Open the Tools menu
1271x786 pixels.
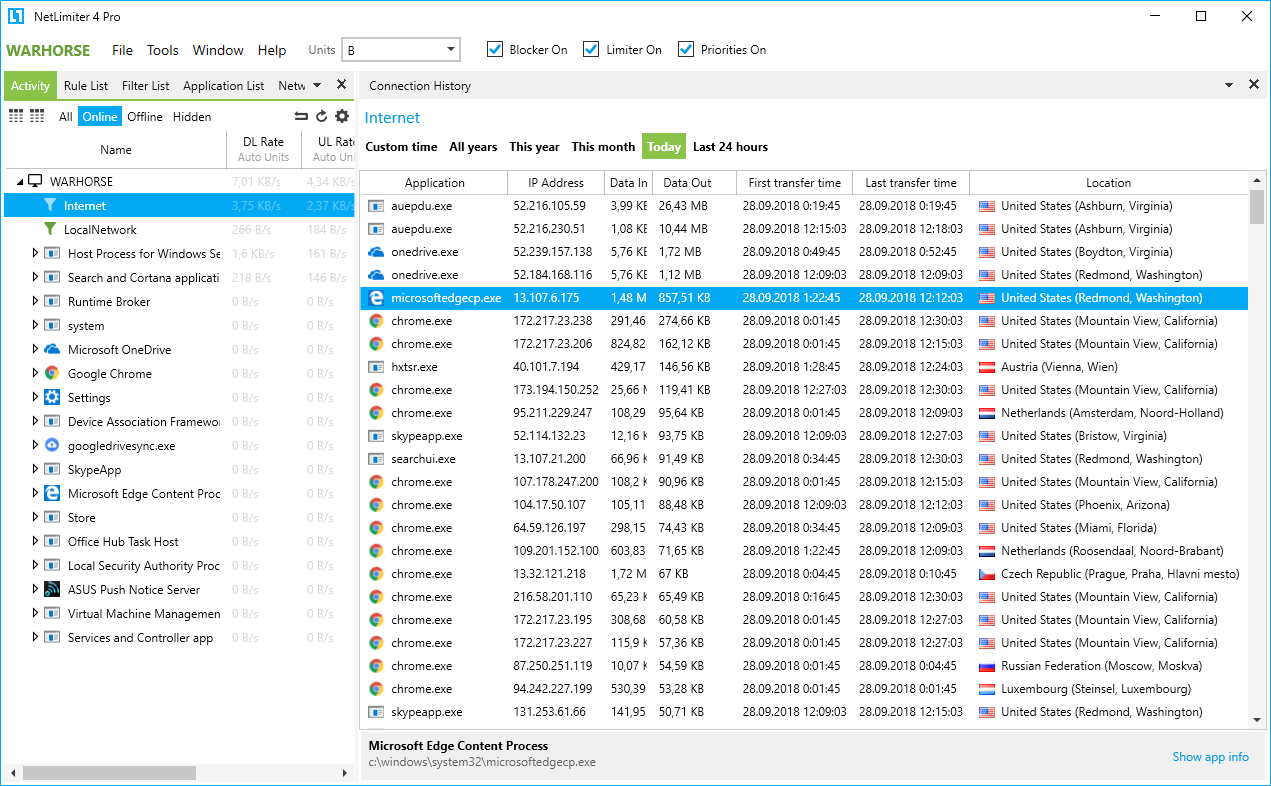coord(163,50)
